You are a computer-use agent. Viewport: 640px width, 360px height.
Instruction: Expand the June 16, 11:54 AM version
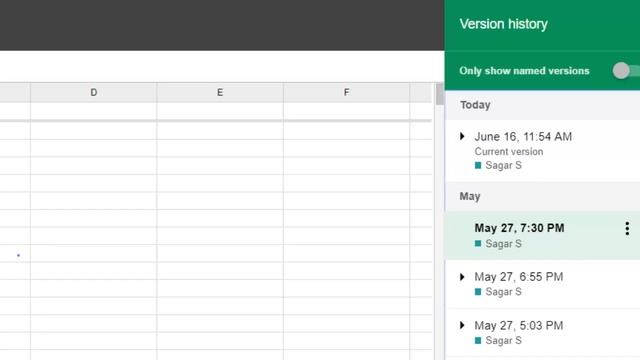(x=462, y=136)
